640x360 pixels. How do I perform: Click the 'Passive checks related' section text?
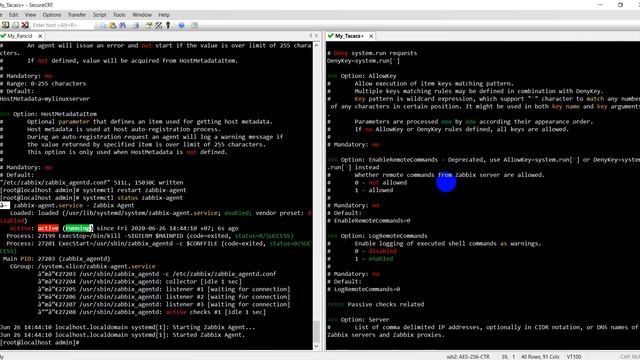click(x=386, y=304)
